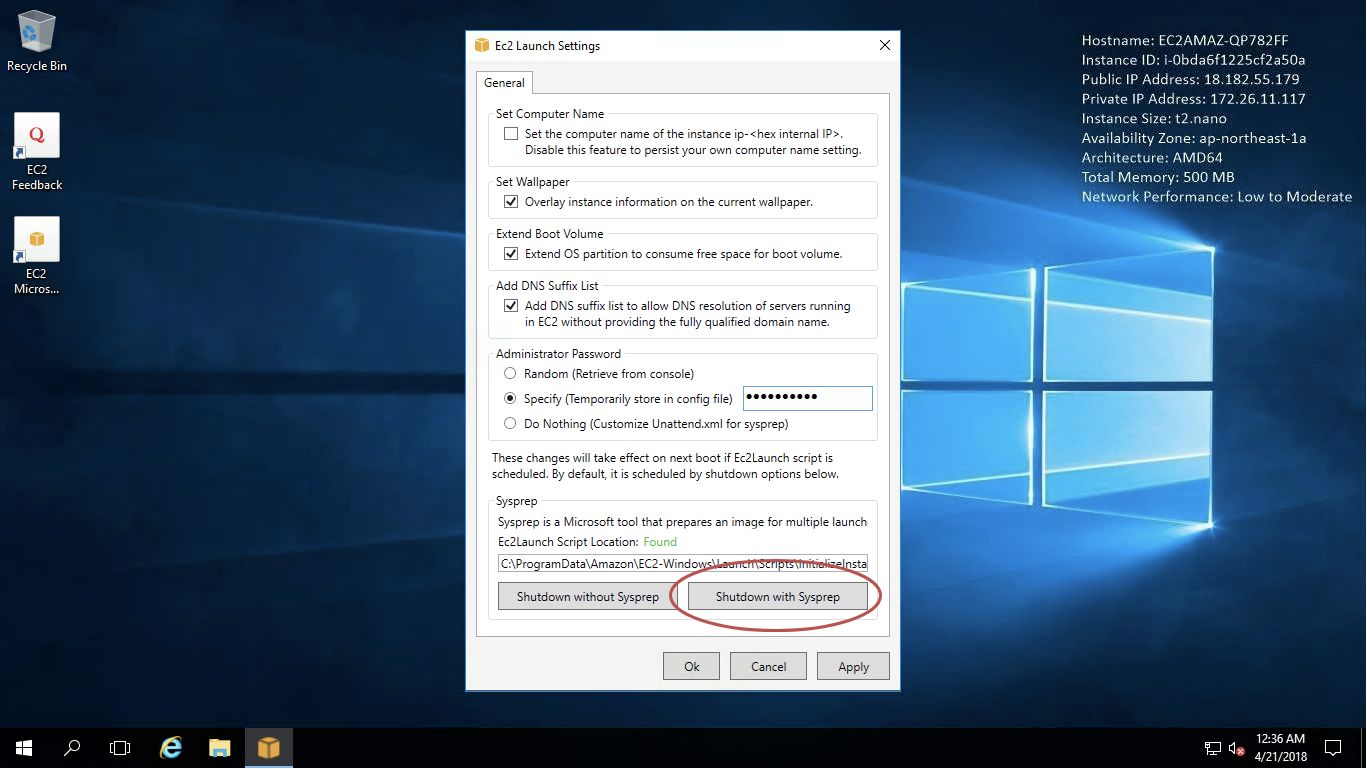Viewport: 1367px width, 769px height.
Task: Open Task View on the taskbar
Action: (x=120, y=748)
